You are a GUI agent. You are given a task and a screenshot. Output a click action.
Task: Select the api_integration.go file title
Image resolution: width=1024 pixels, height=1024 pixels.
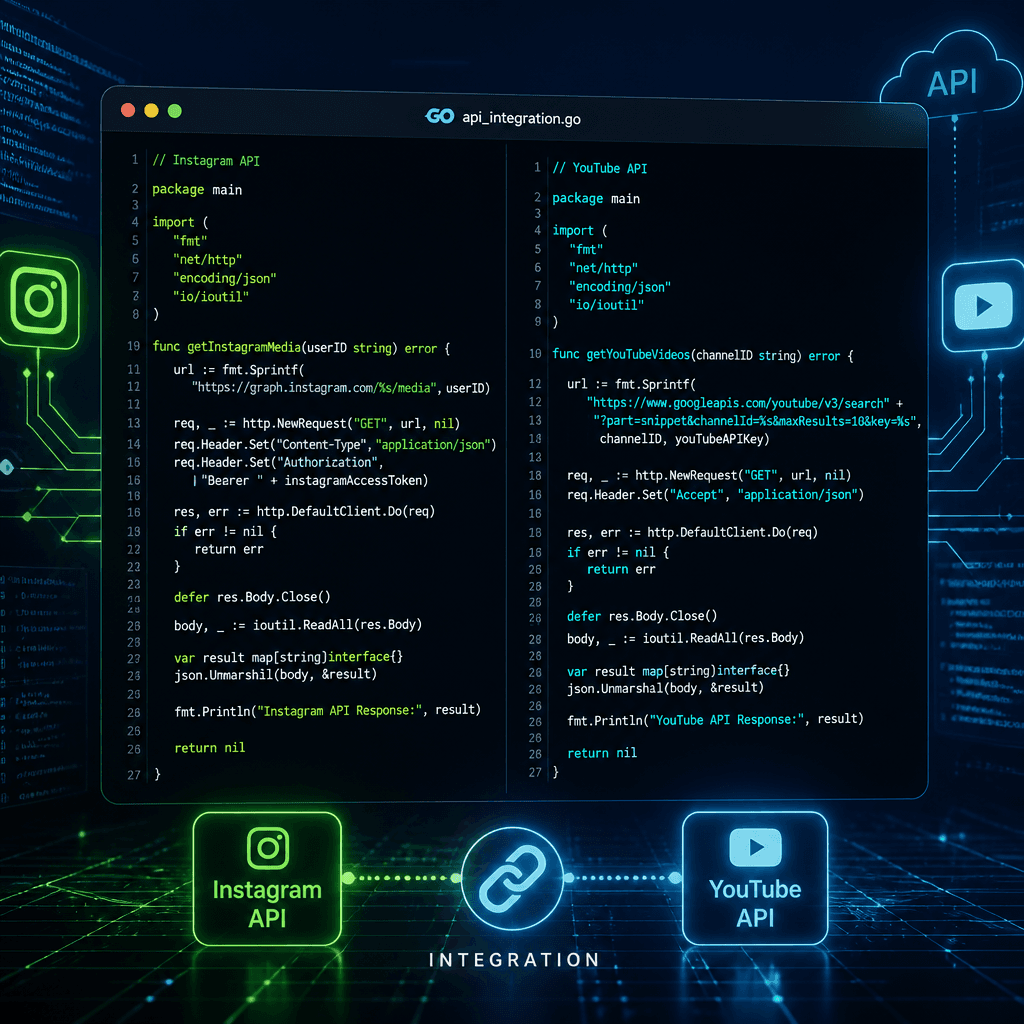tap(521, 118)
